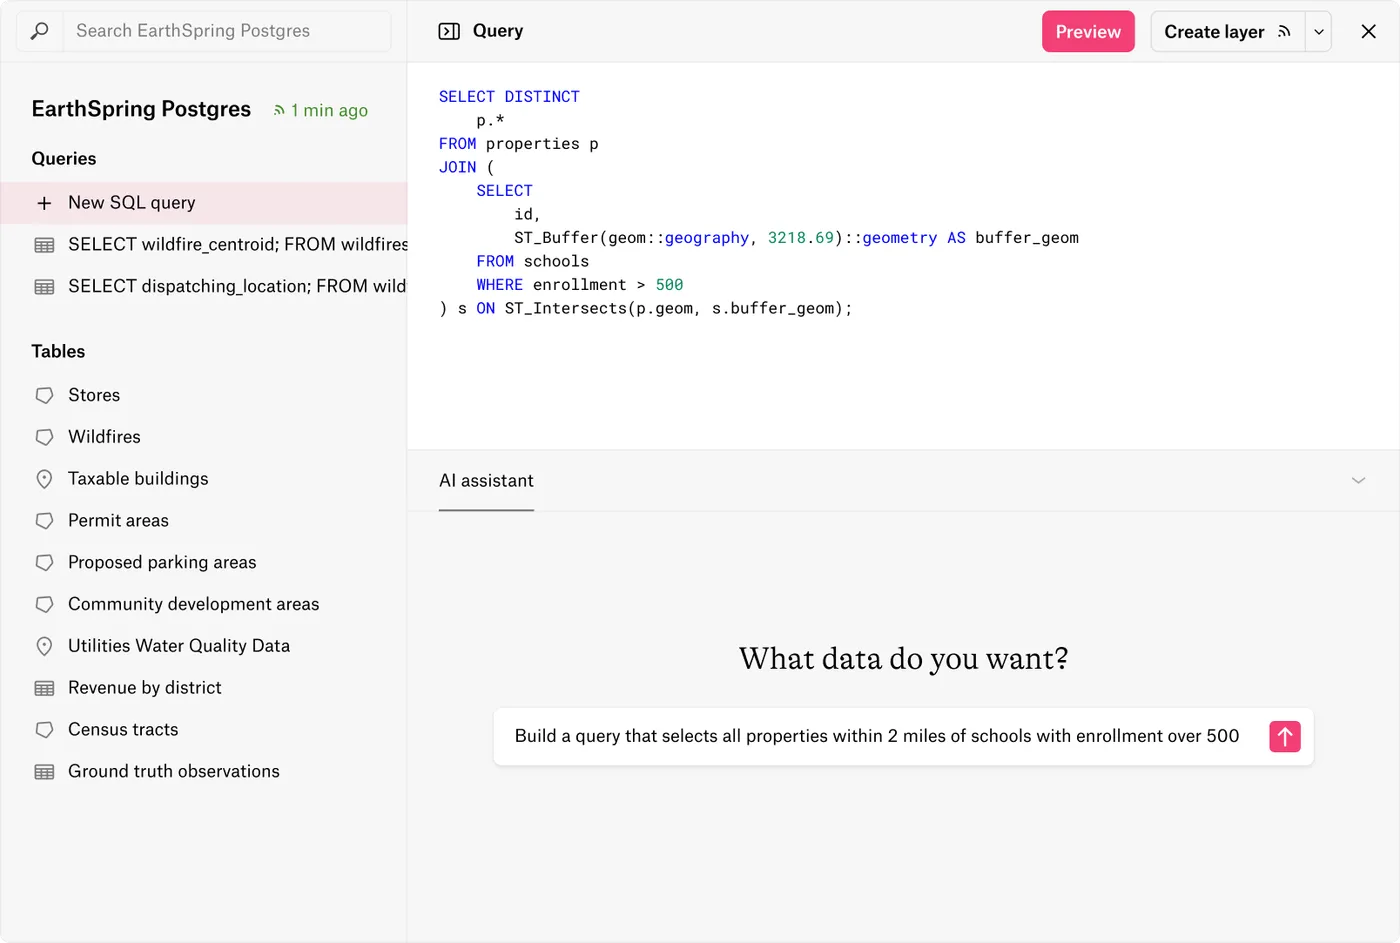Click the sync status icon beside 1 min ago
The height and width of the screenshot is (943, 1400).
tap(279, 111)
